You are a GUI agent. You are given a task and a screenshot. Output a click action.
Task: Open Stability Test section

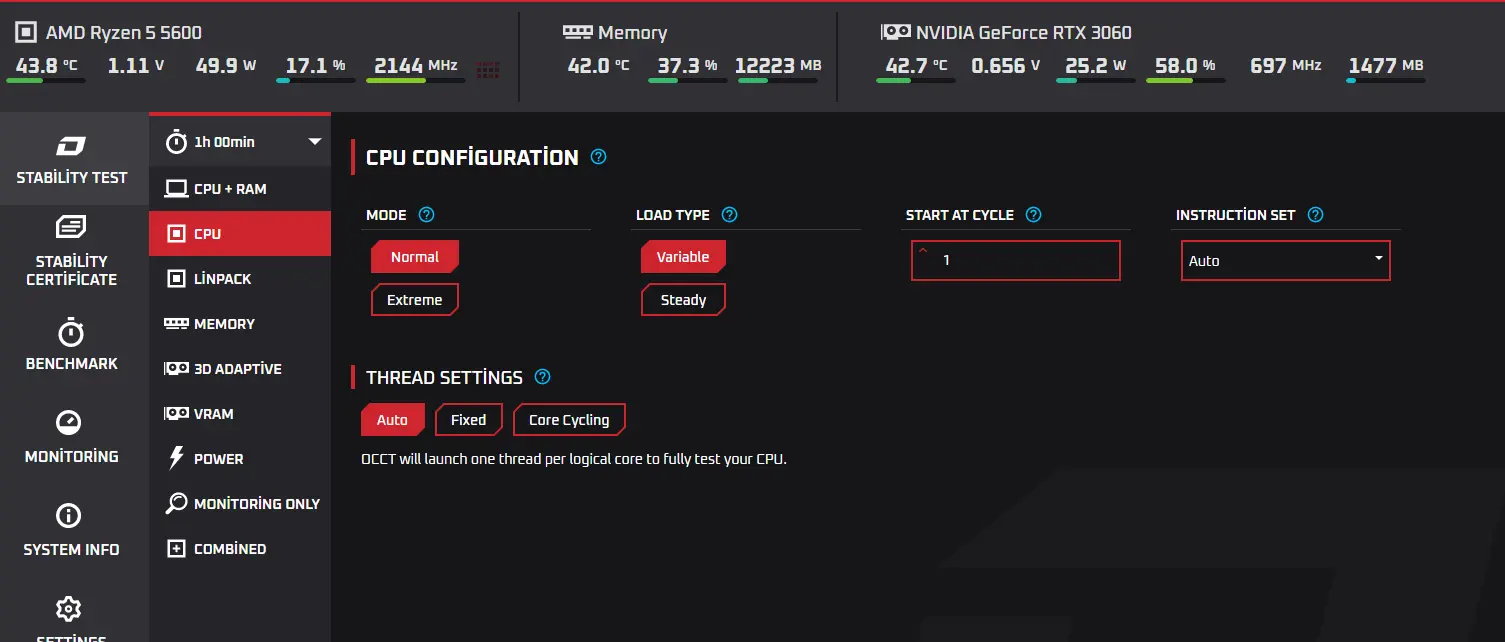[x=71, y=159]
